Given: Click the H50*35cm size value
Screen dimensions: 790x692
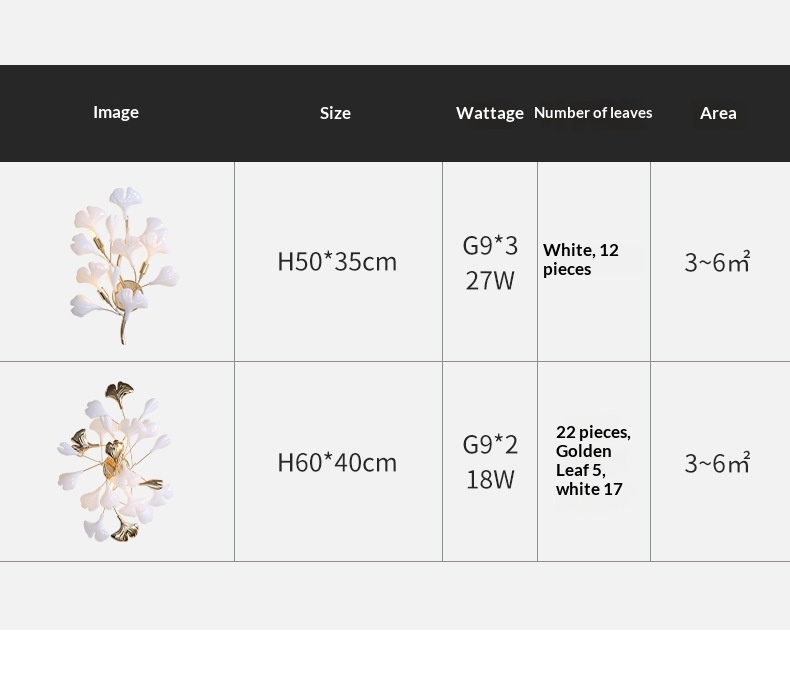Looking at the screenshot, I should click(x=337, y=261).
